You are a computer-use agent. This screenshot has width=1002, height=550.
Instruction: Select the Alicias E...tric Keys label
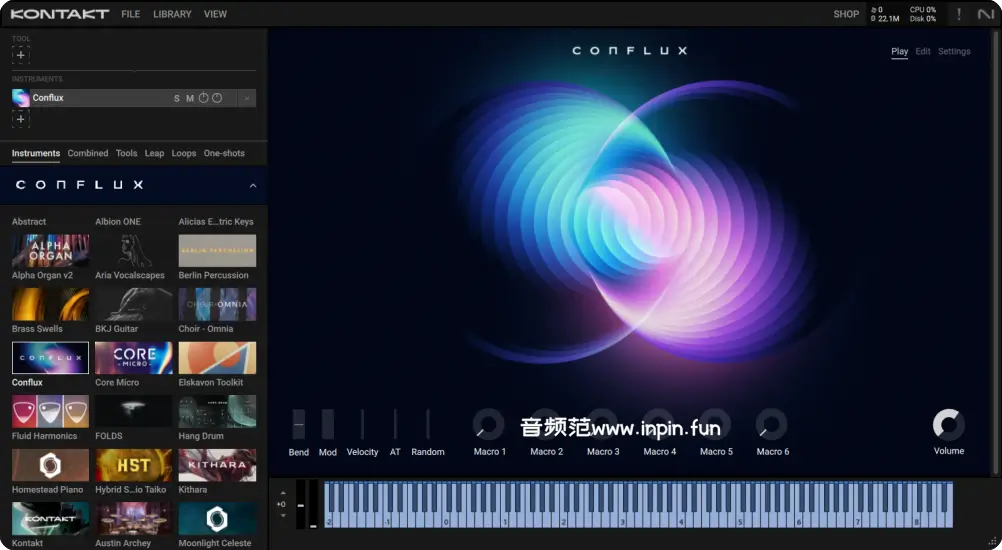pos(216,222)
